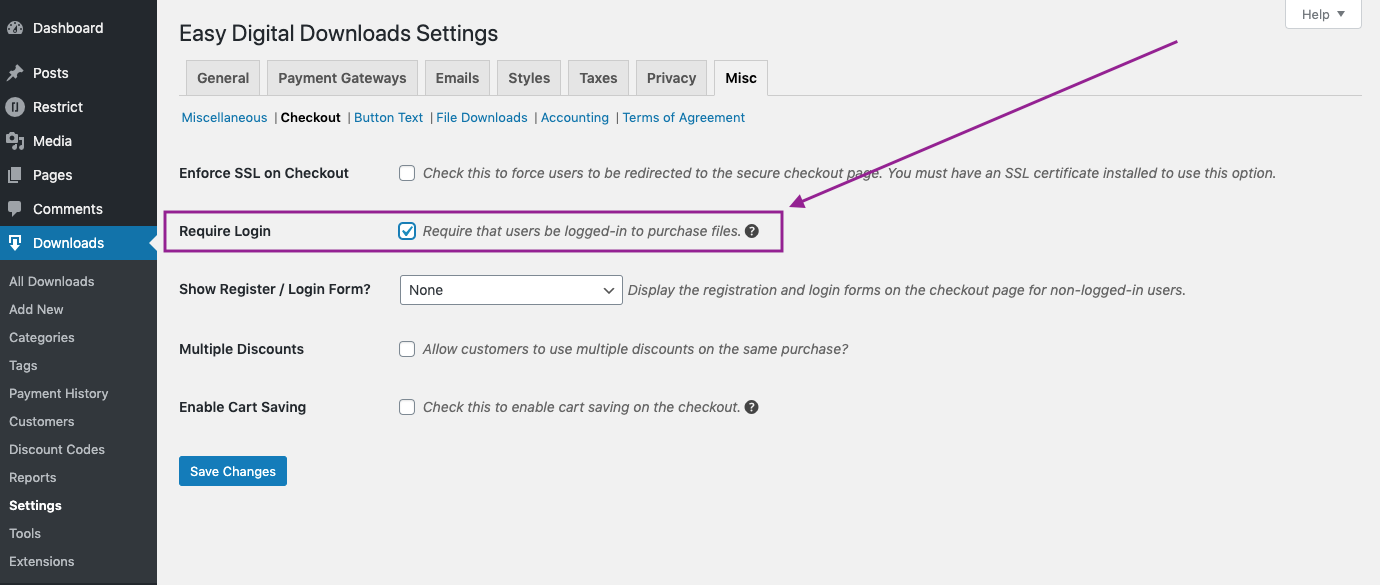This screenshot has width=1380, height=585.
Task: Switch to the Payment Gateways tab
Action: (342, 78)
